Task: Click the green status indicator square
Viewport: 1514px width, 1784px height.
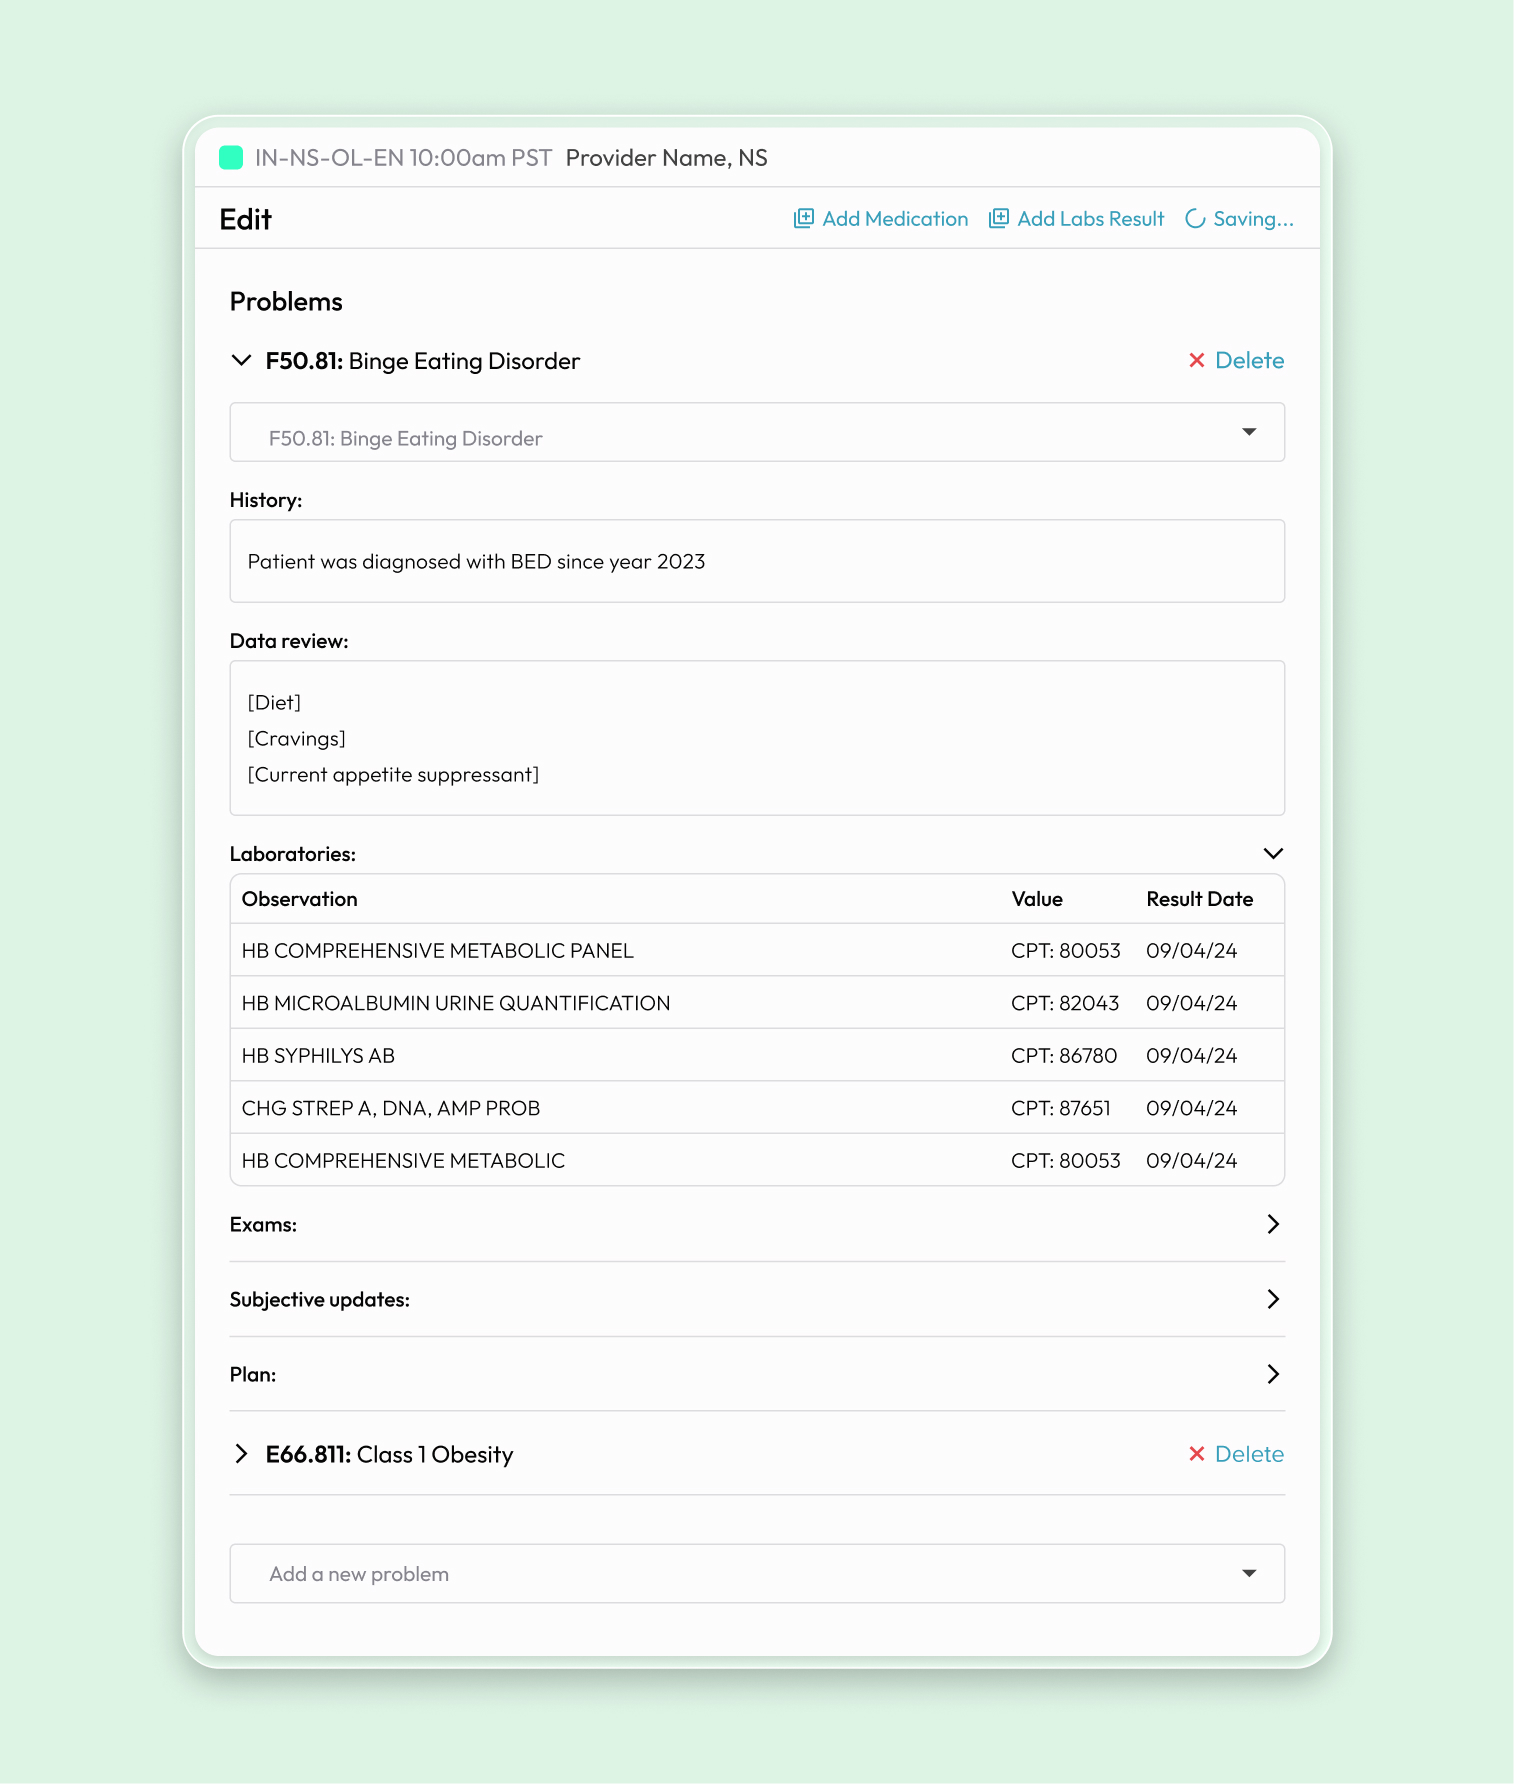Action: (x=231, y=158)
